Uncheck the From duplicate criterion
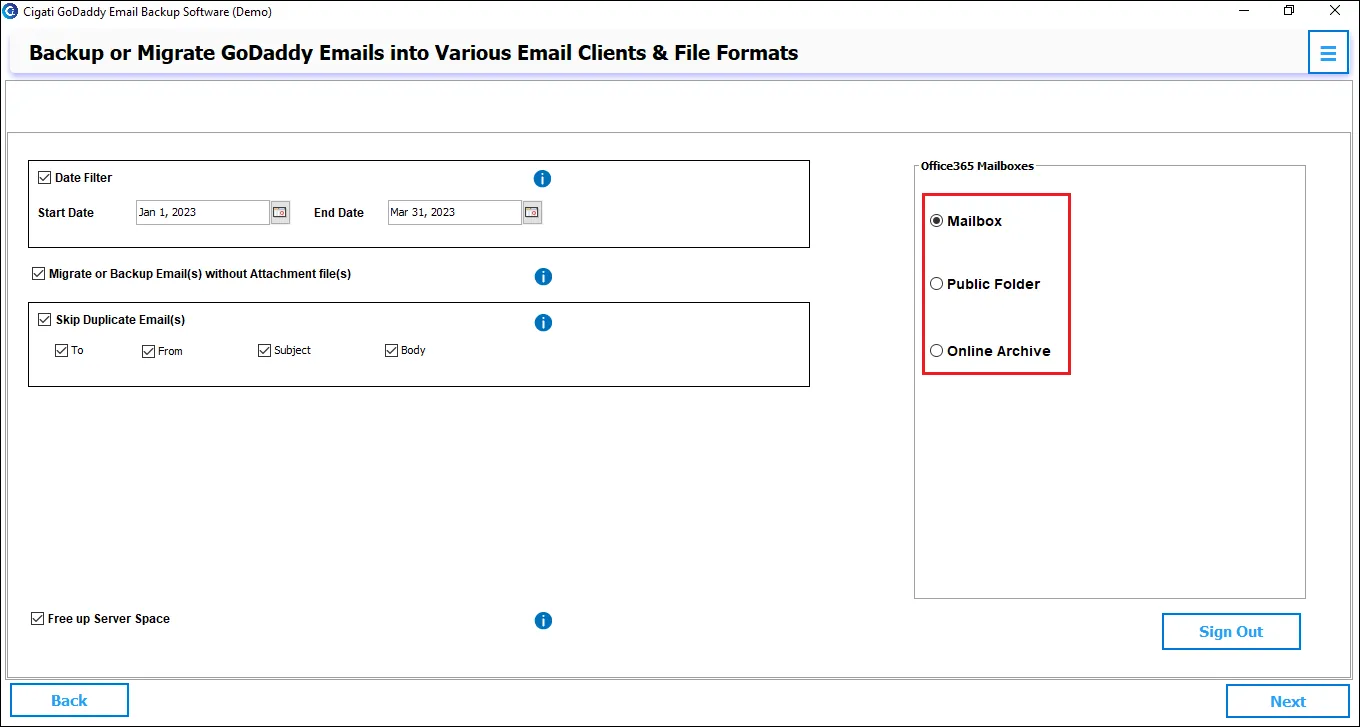1360x727 pixels. point(148,352)
